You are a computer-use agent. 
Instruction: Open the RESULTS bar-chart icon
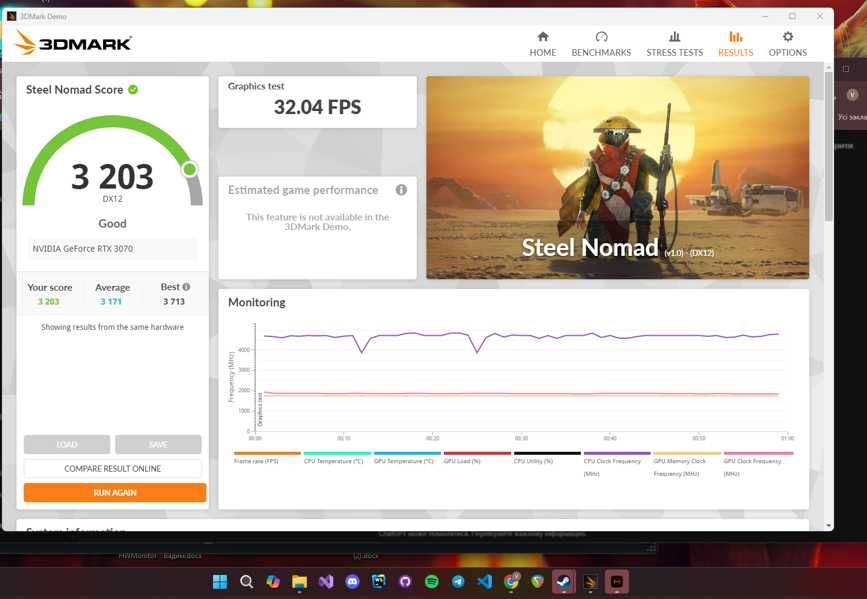click(735, 37)
